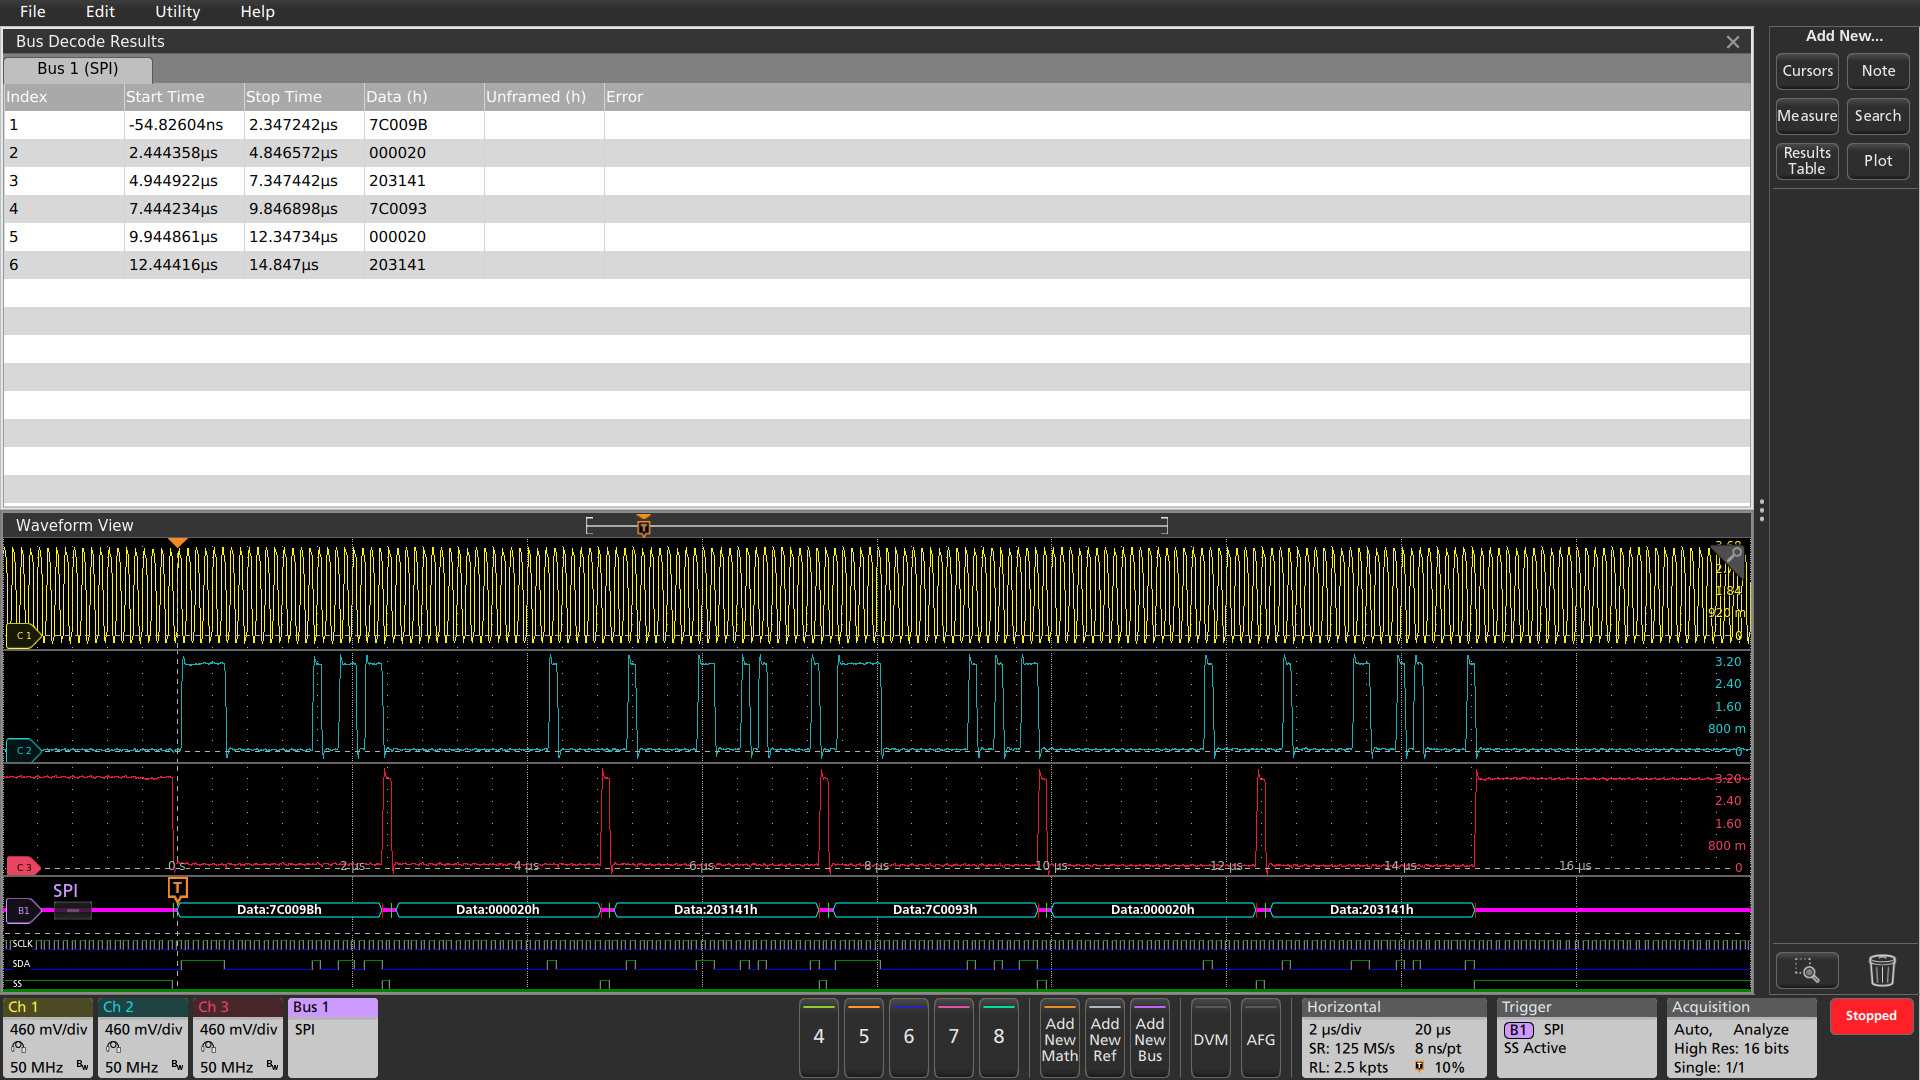The image size is (1920, 1080).
Task: Click the Cursors button
Action: (1807, 71)
